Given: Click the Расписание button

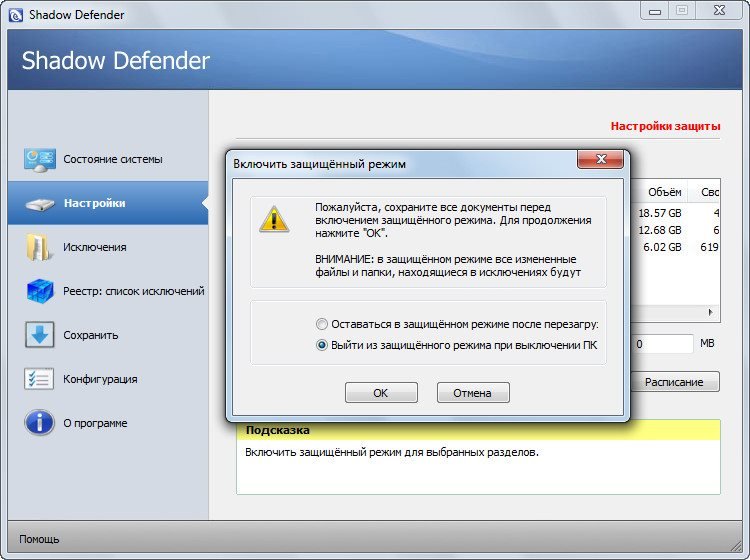Looking at the screenshot, I should (674, 382).
